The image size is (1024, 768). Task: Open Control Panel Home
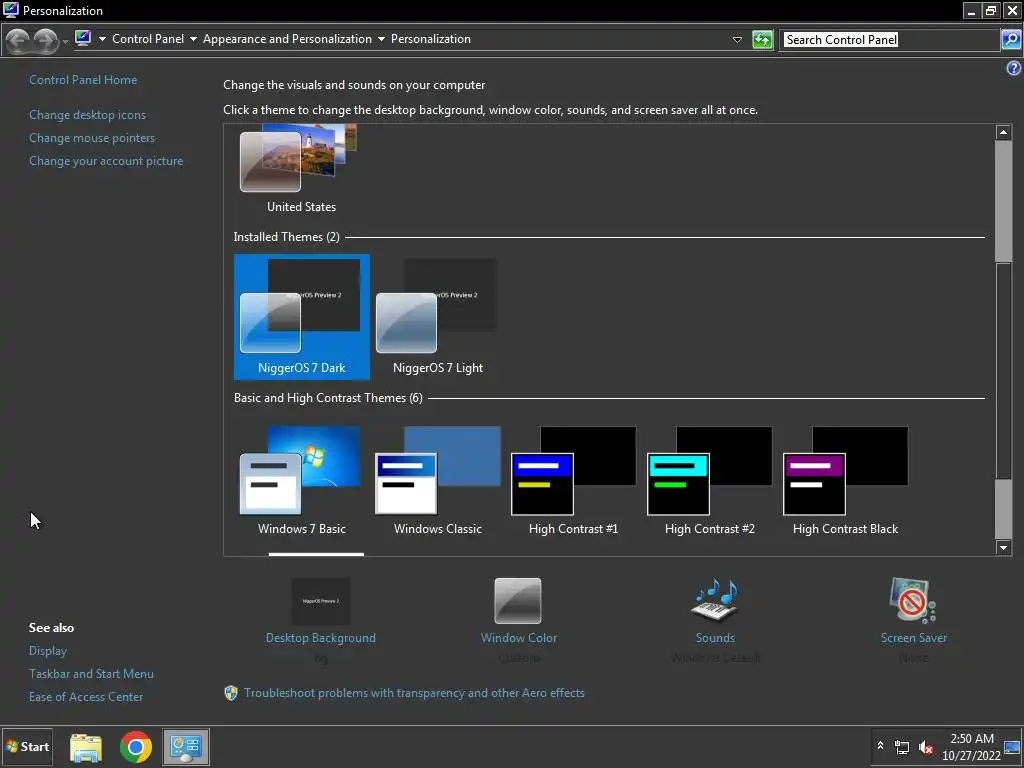pos(83,80)
